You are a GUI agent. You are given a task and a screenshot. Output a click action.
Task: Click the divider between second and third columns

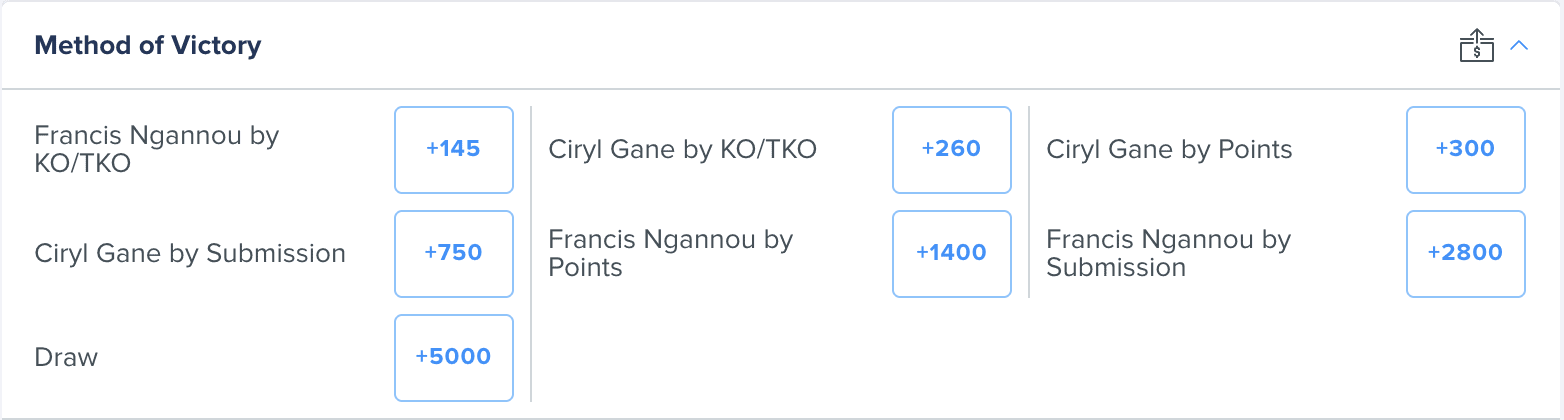[1029, 202]
